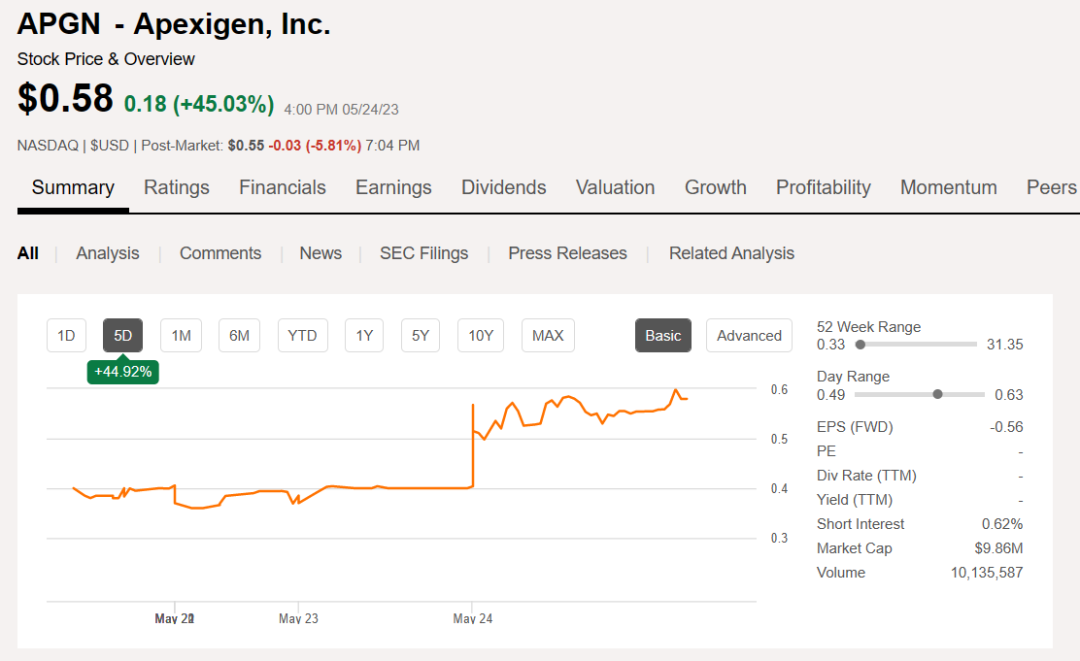Click the 4:00 PM 05/24/23 timestamp
Image resolution: width=1080 pixels, height=661 pixels.
click(x=341, y=109)
